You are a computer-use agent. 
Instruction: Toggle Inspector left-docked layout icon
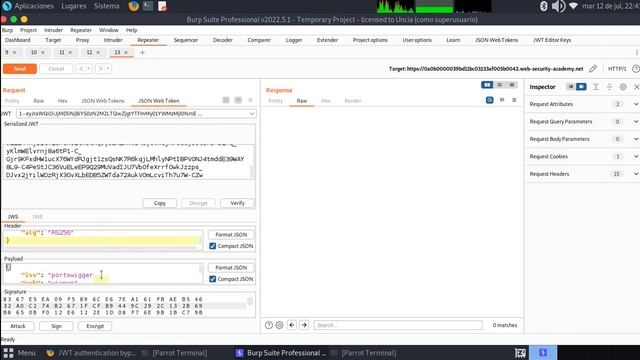point(571,87)
